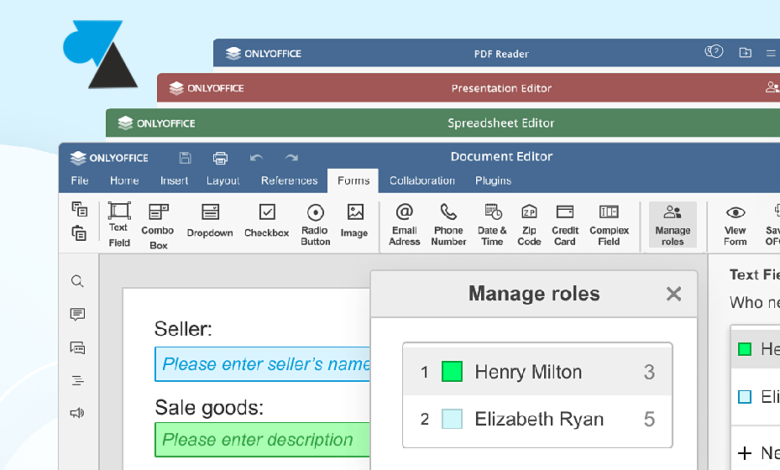Click the Save icon in Document Editor
Screen dimensions: 780x470
pos(185,158)
